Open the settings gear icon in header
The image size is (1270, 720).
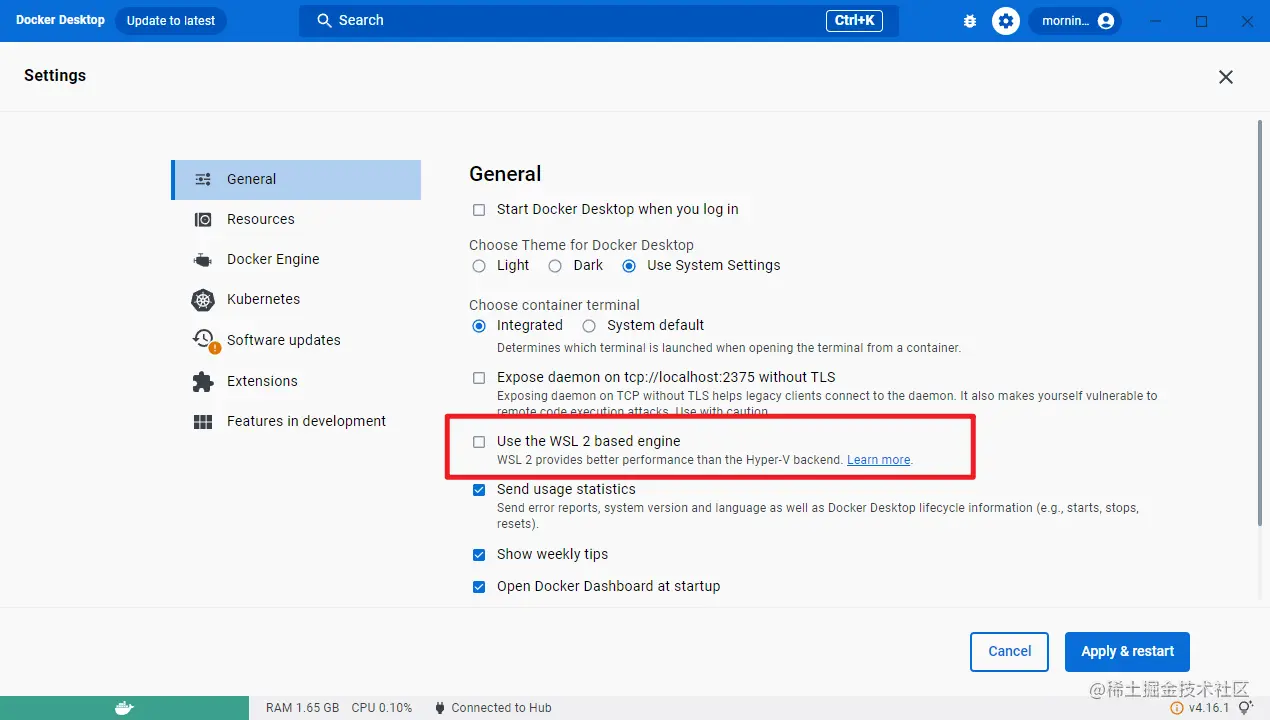pyautogui.click(x=1006, y=21)
